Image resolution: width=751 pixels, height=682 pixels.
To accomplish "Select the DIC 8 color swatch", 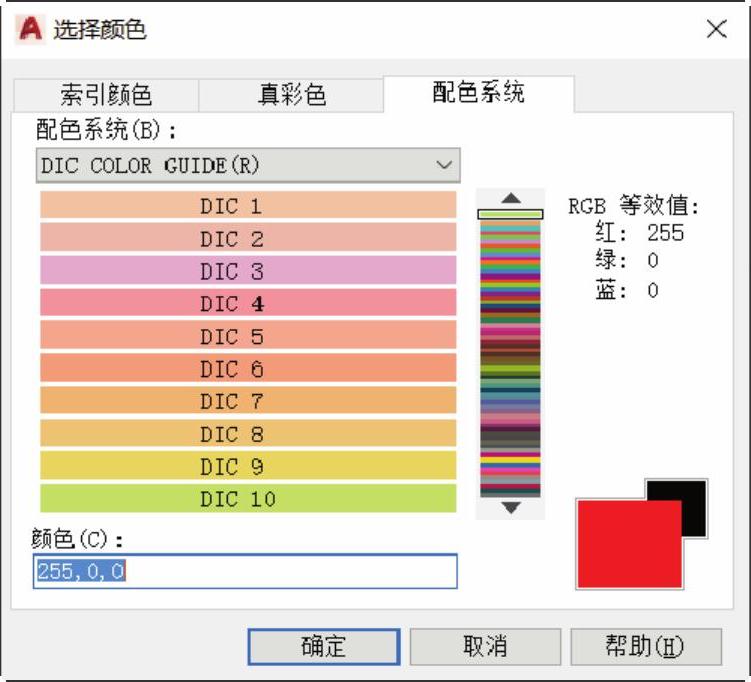I will tap(248, 433).
